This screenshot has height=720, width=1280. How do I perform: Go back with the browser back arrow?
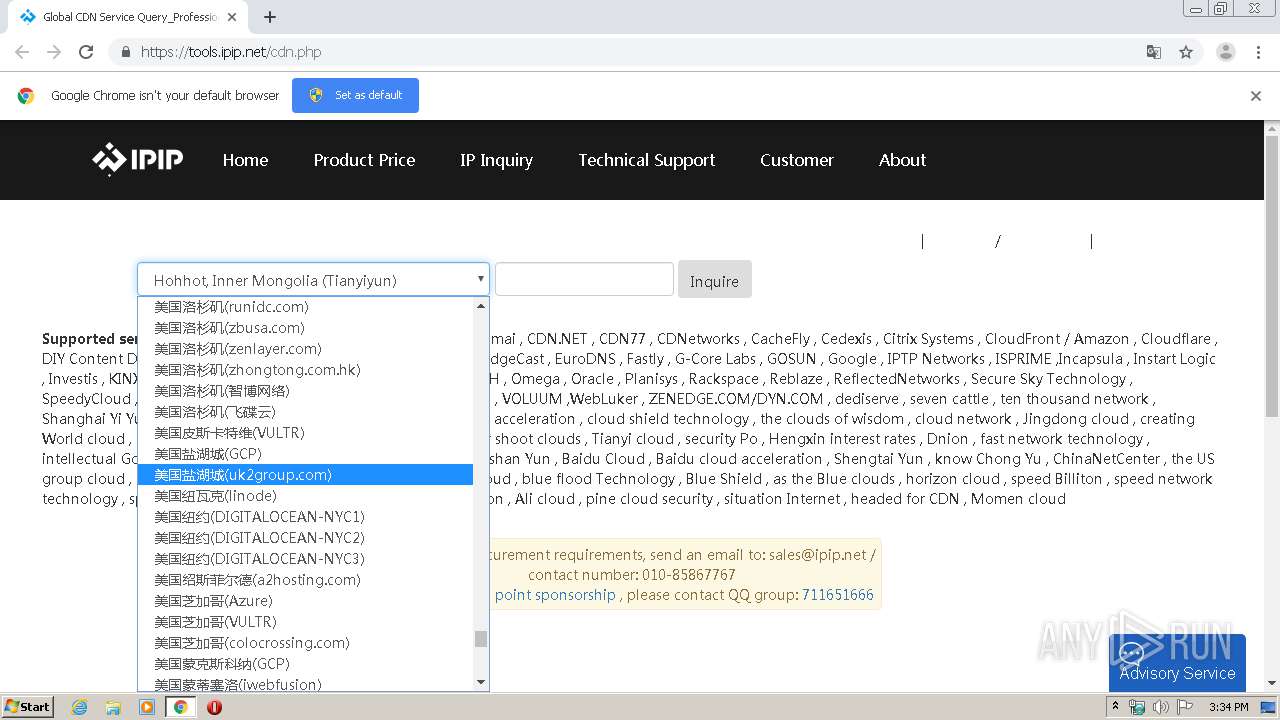point(22,52)
